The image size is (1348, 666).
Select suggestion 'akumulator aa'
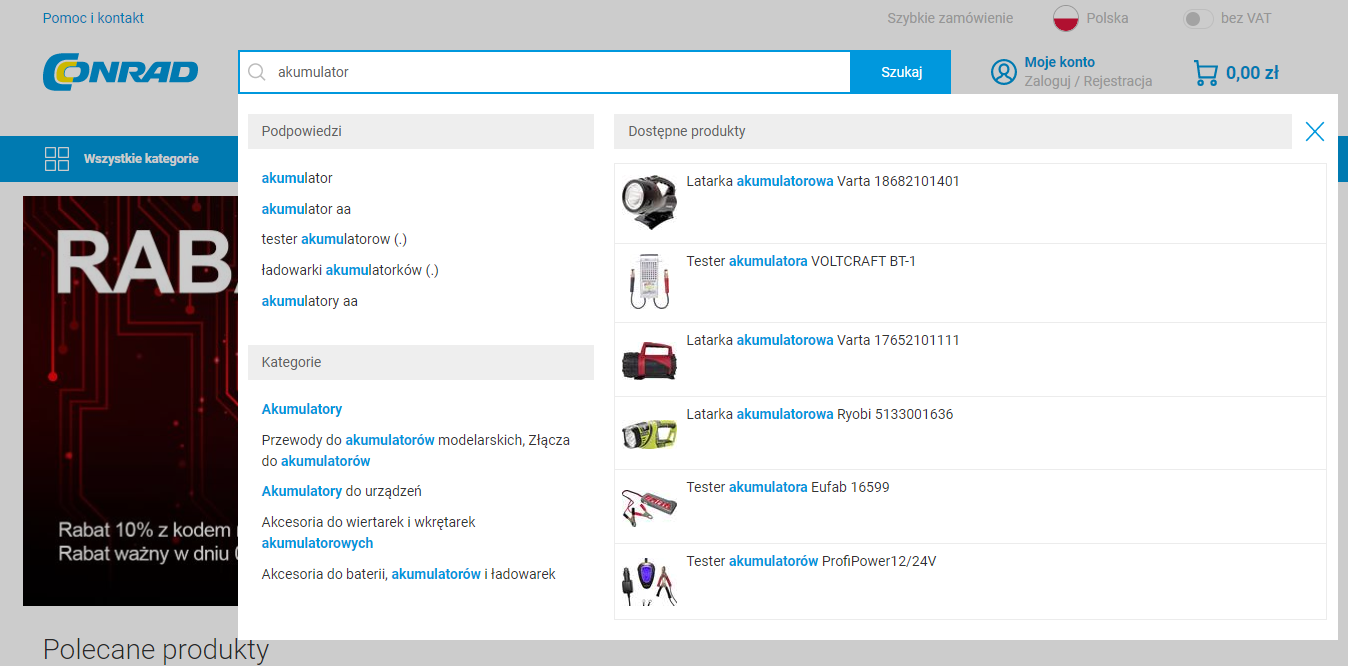[306, 209]
